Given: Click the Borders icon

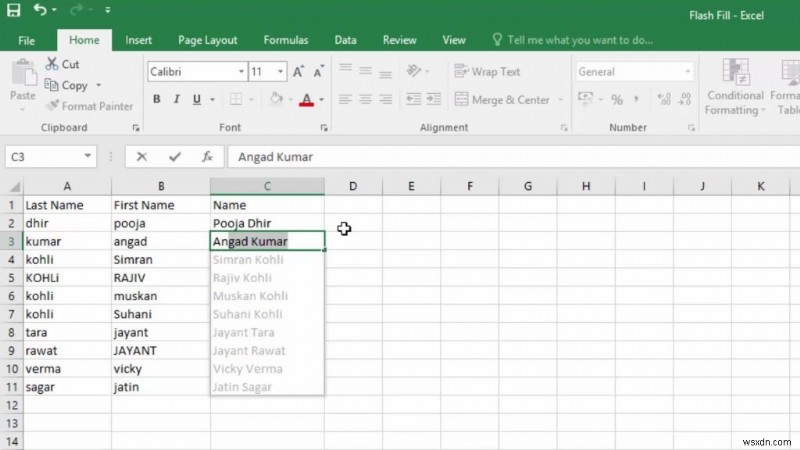Looking at the screenshot, I should (236, 99).
